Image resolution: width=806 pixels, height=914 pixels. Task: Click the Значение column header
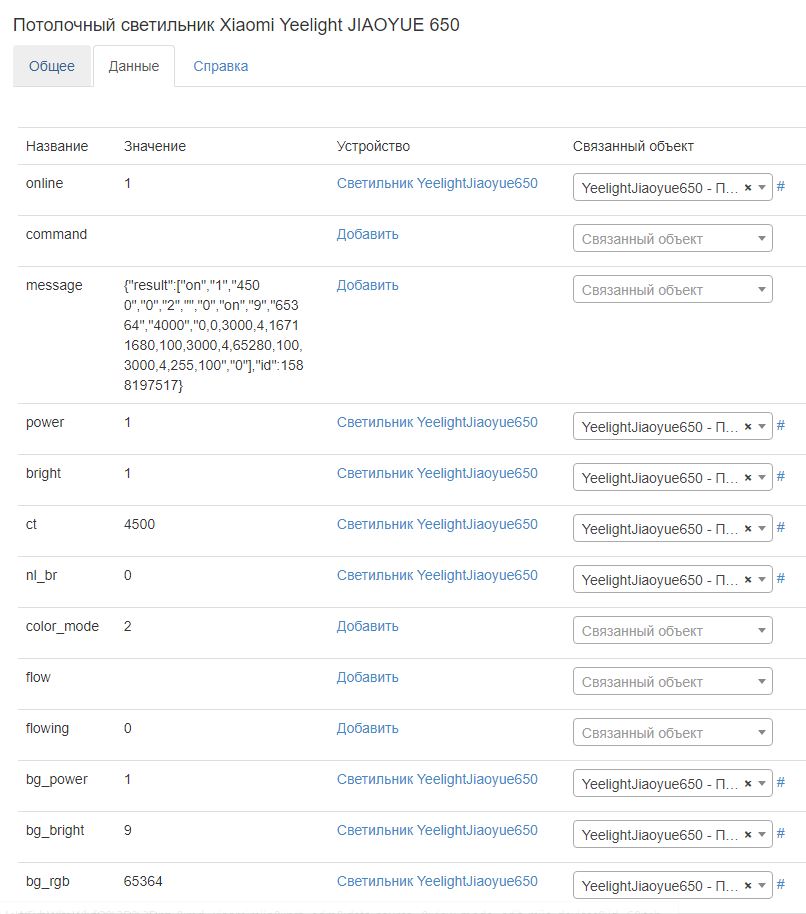[x=155, y=146]
